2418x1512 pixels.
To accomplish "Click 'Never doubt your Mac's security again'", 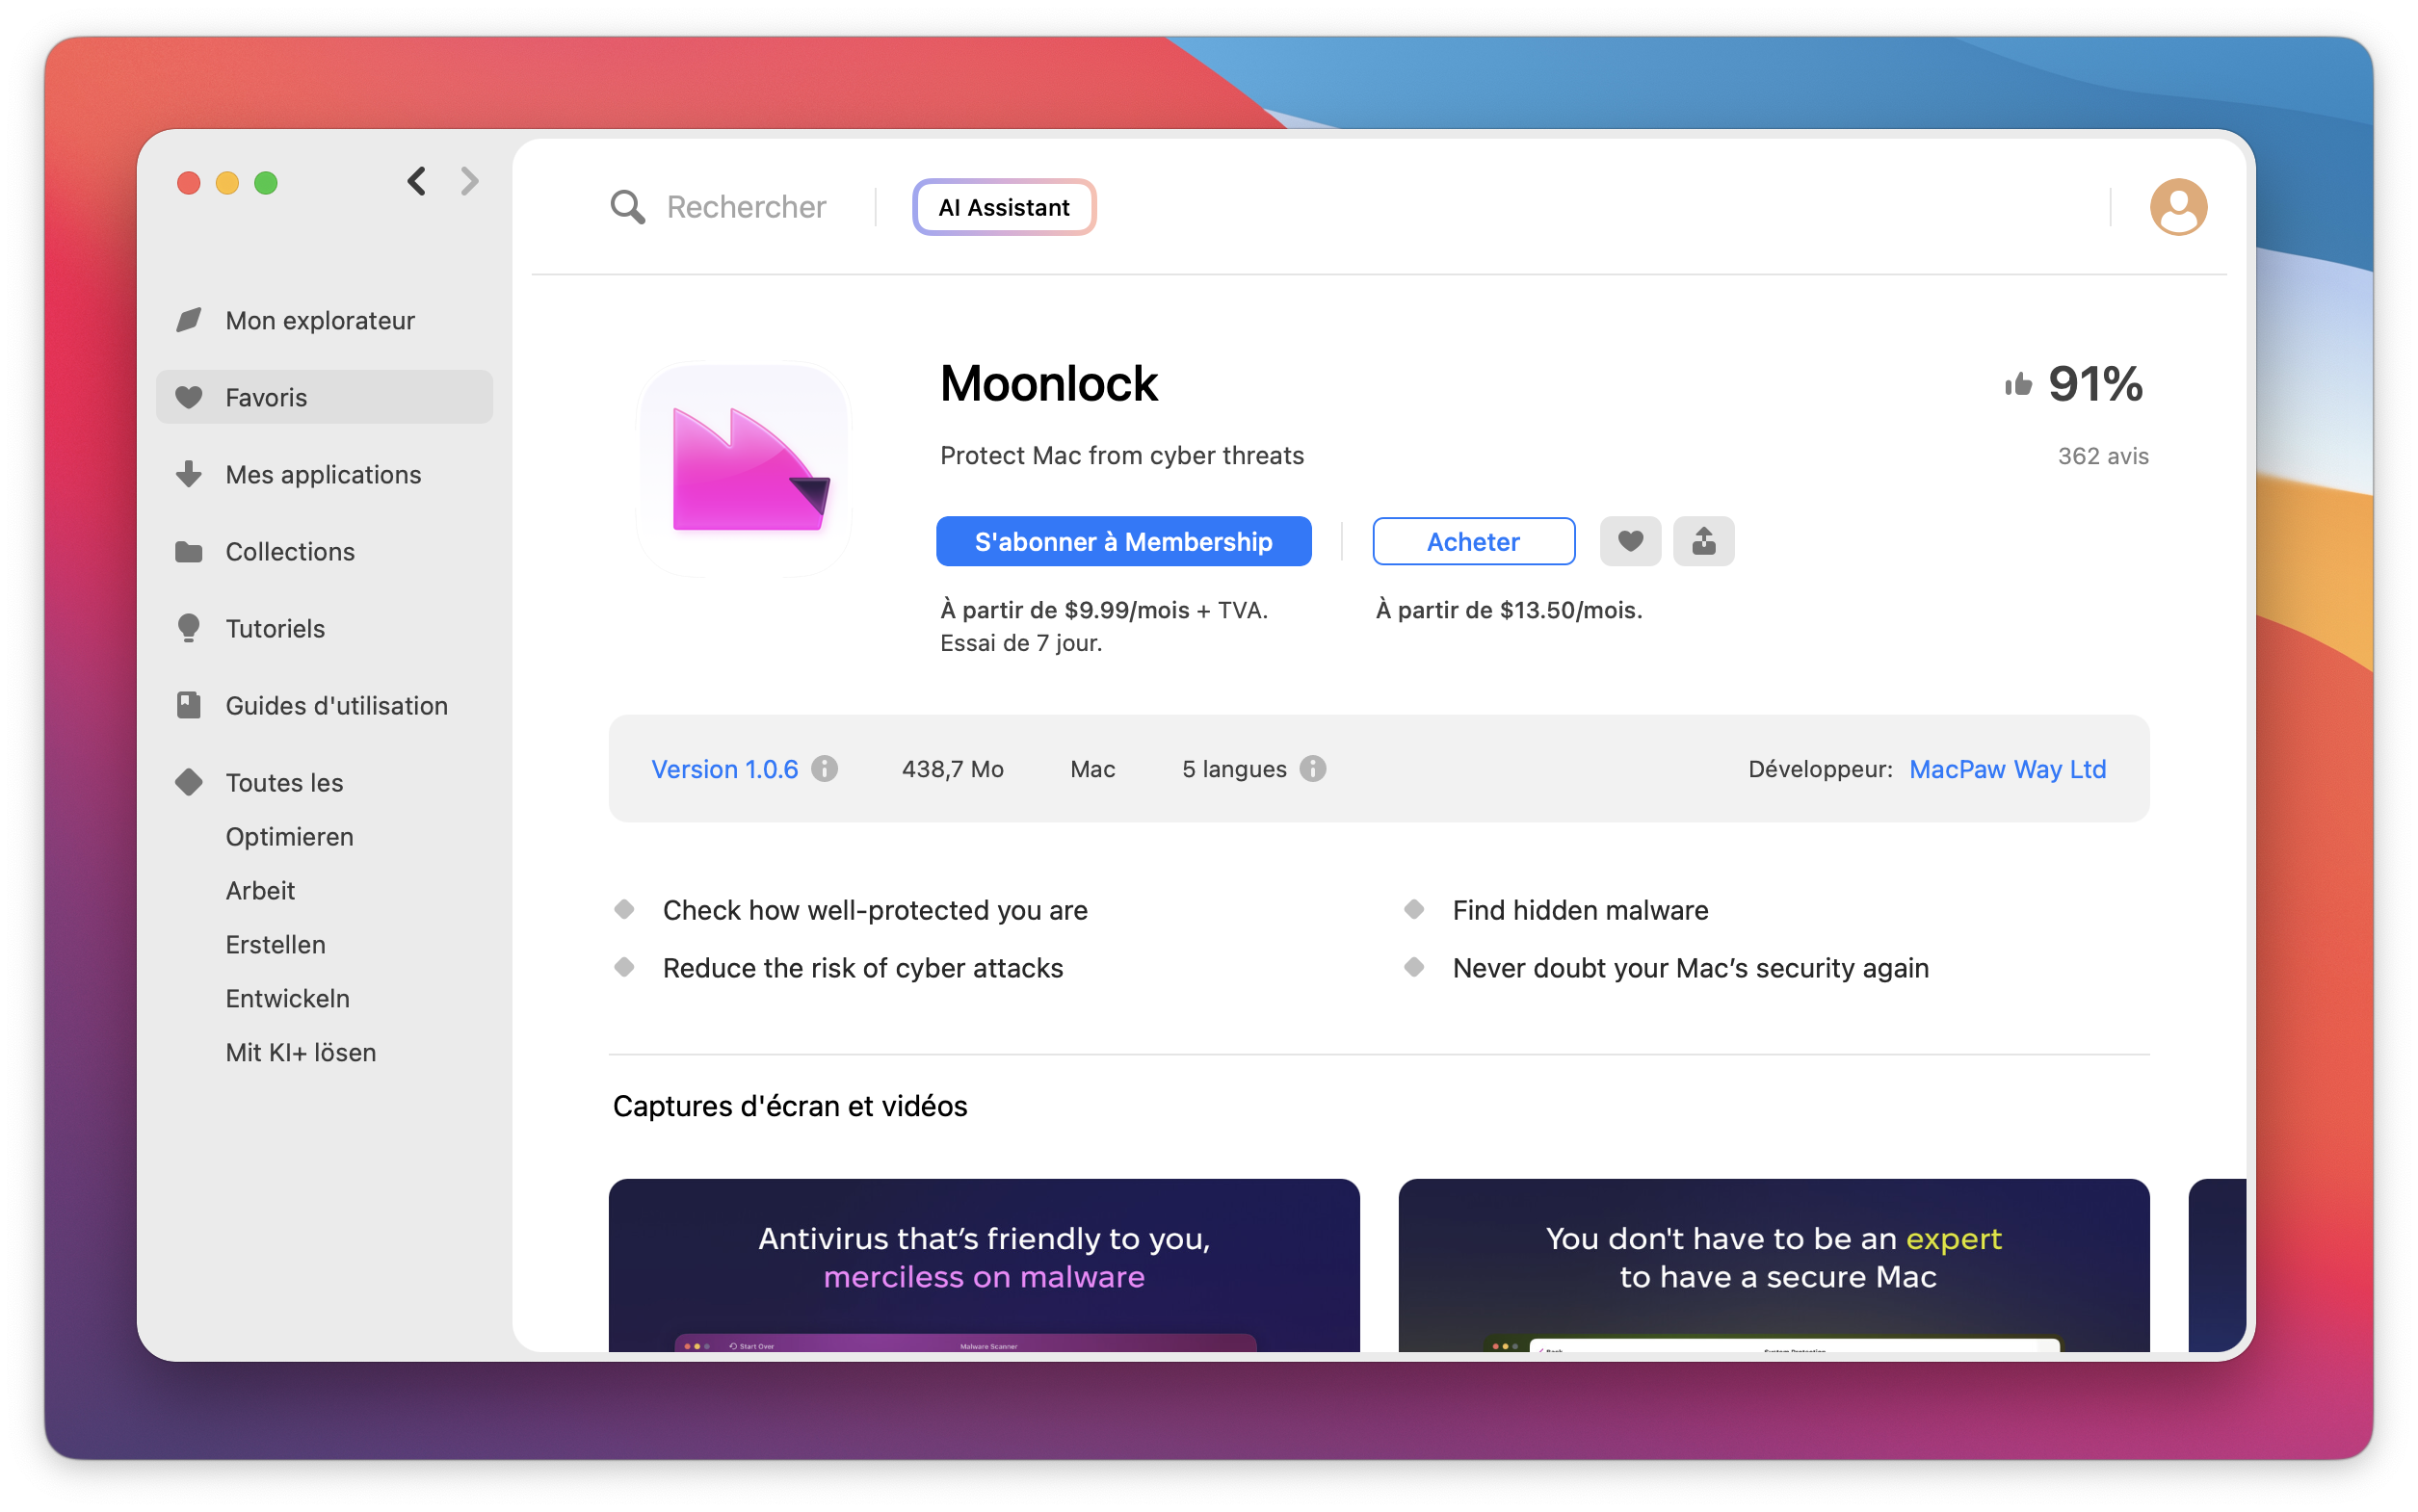I will tap(1690, 968).
